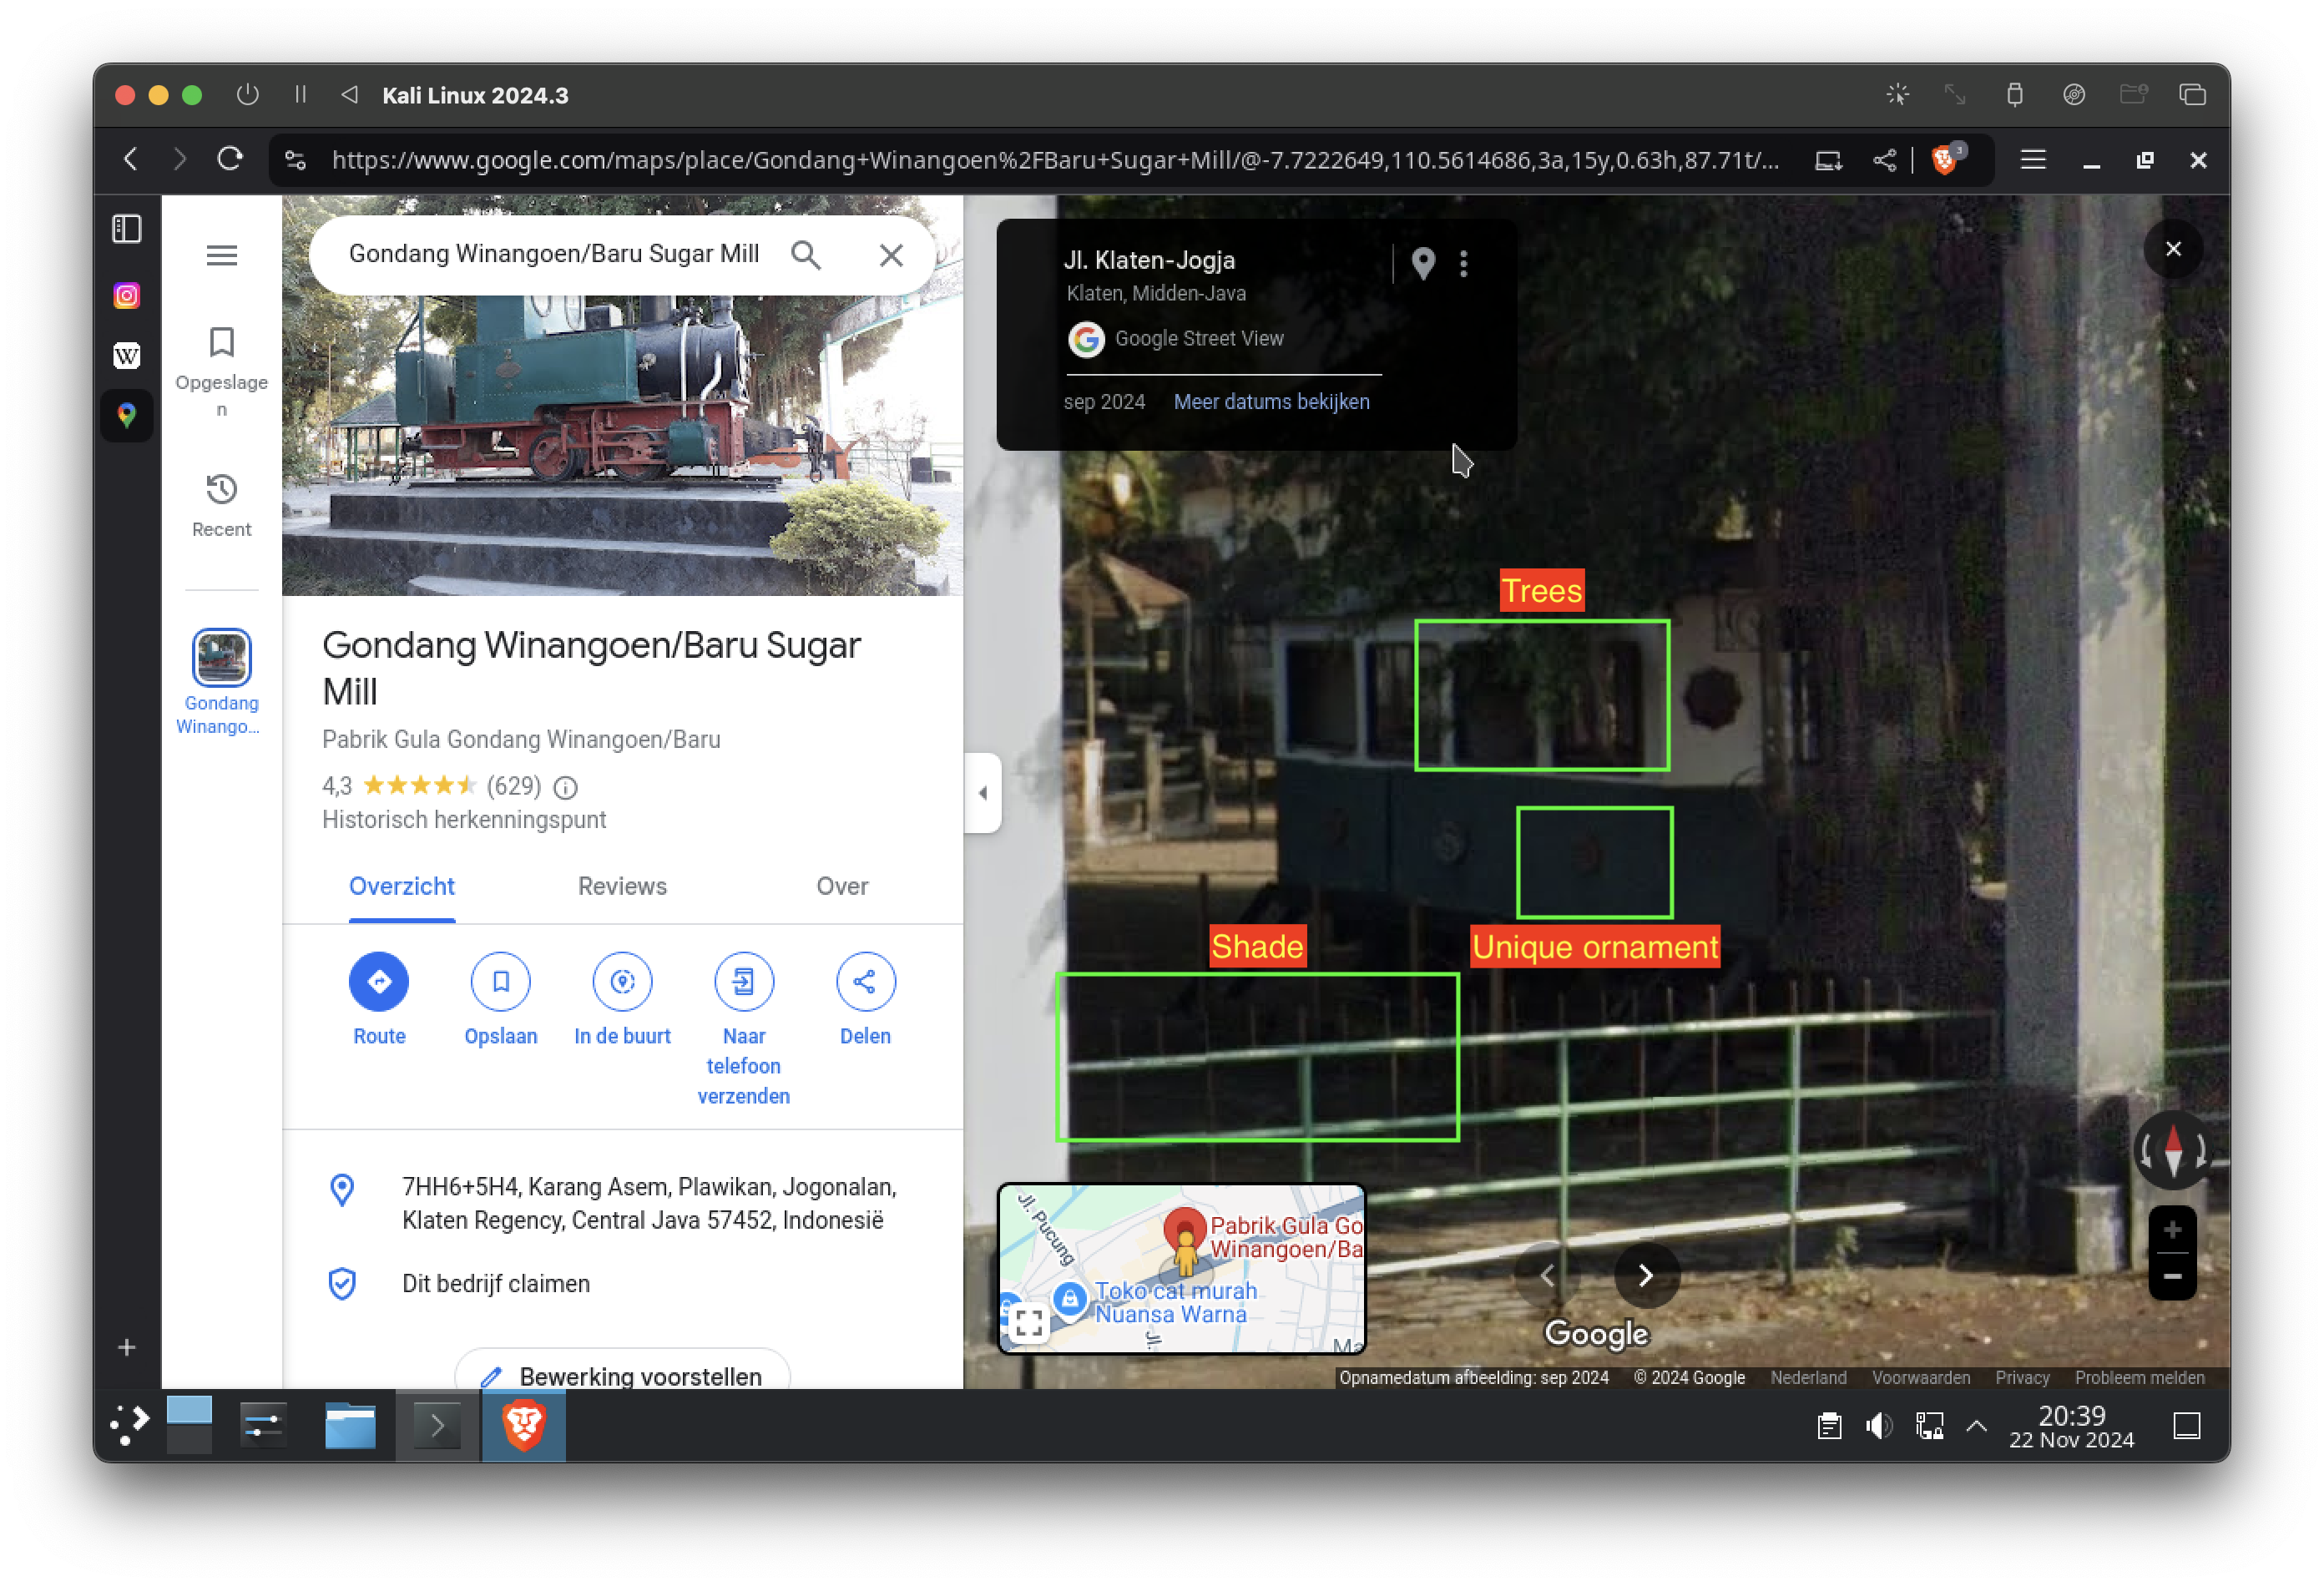Reload the browser page
Screen dimensions: 2324x1586
(x=230, y=159)
